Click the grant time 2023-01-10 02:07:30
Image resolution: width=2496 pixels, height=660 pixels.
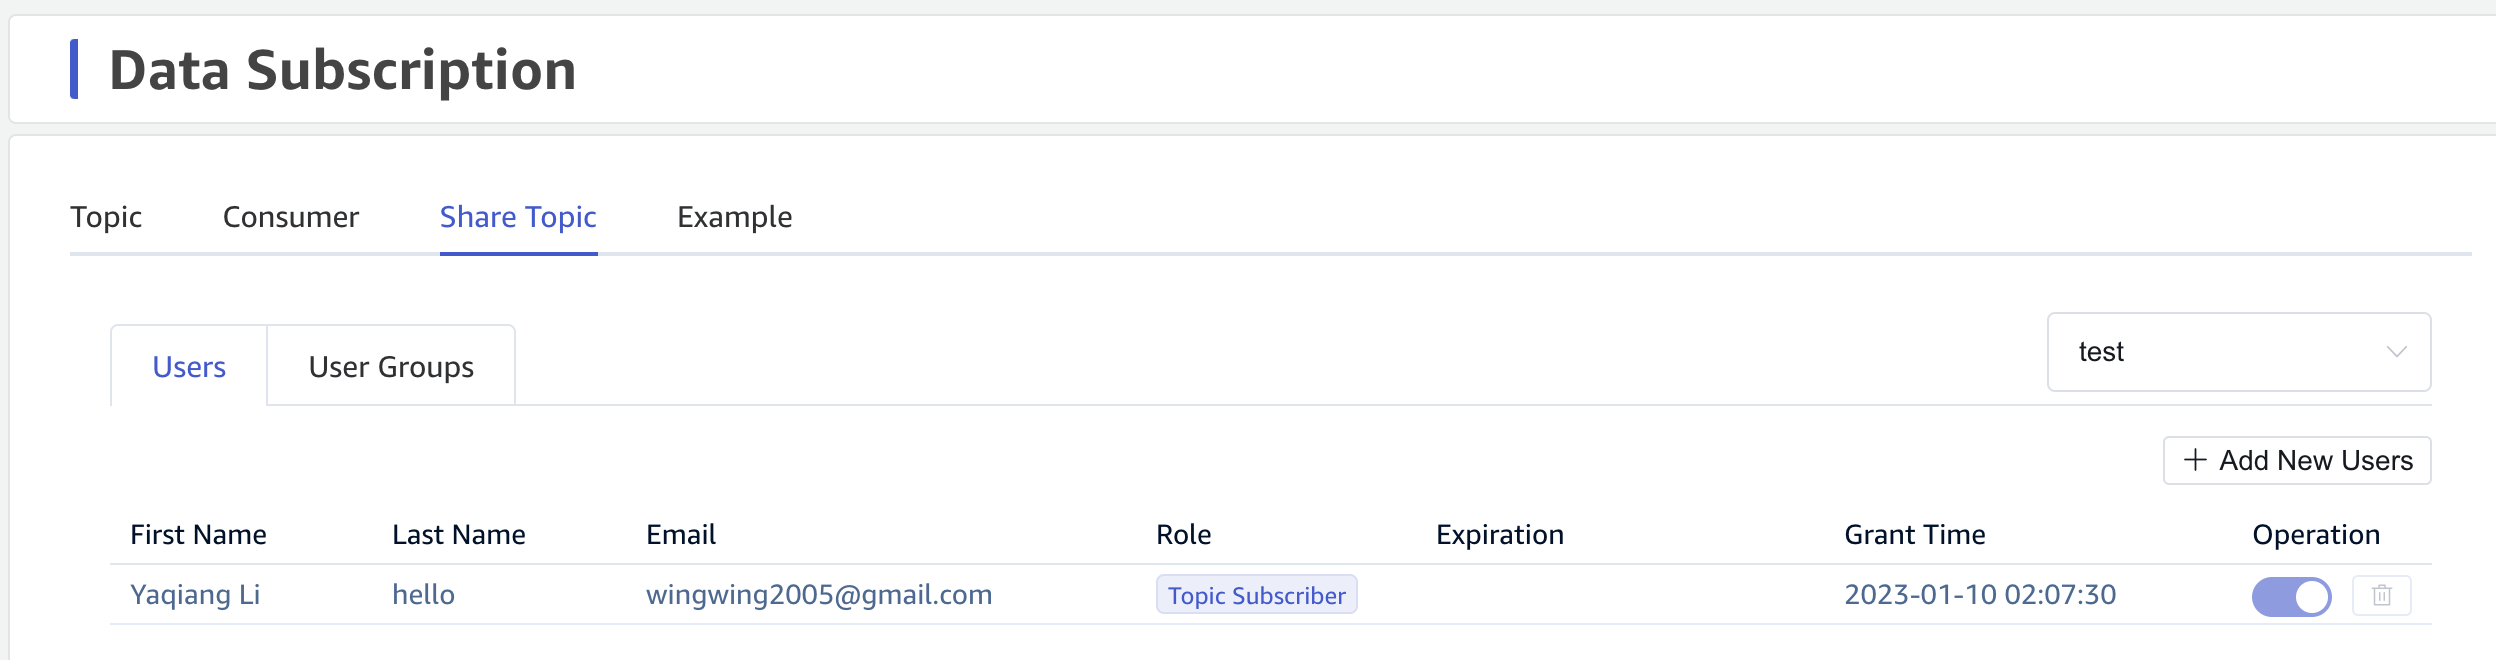(x=1980, y=595)
